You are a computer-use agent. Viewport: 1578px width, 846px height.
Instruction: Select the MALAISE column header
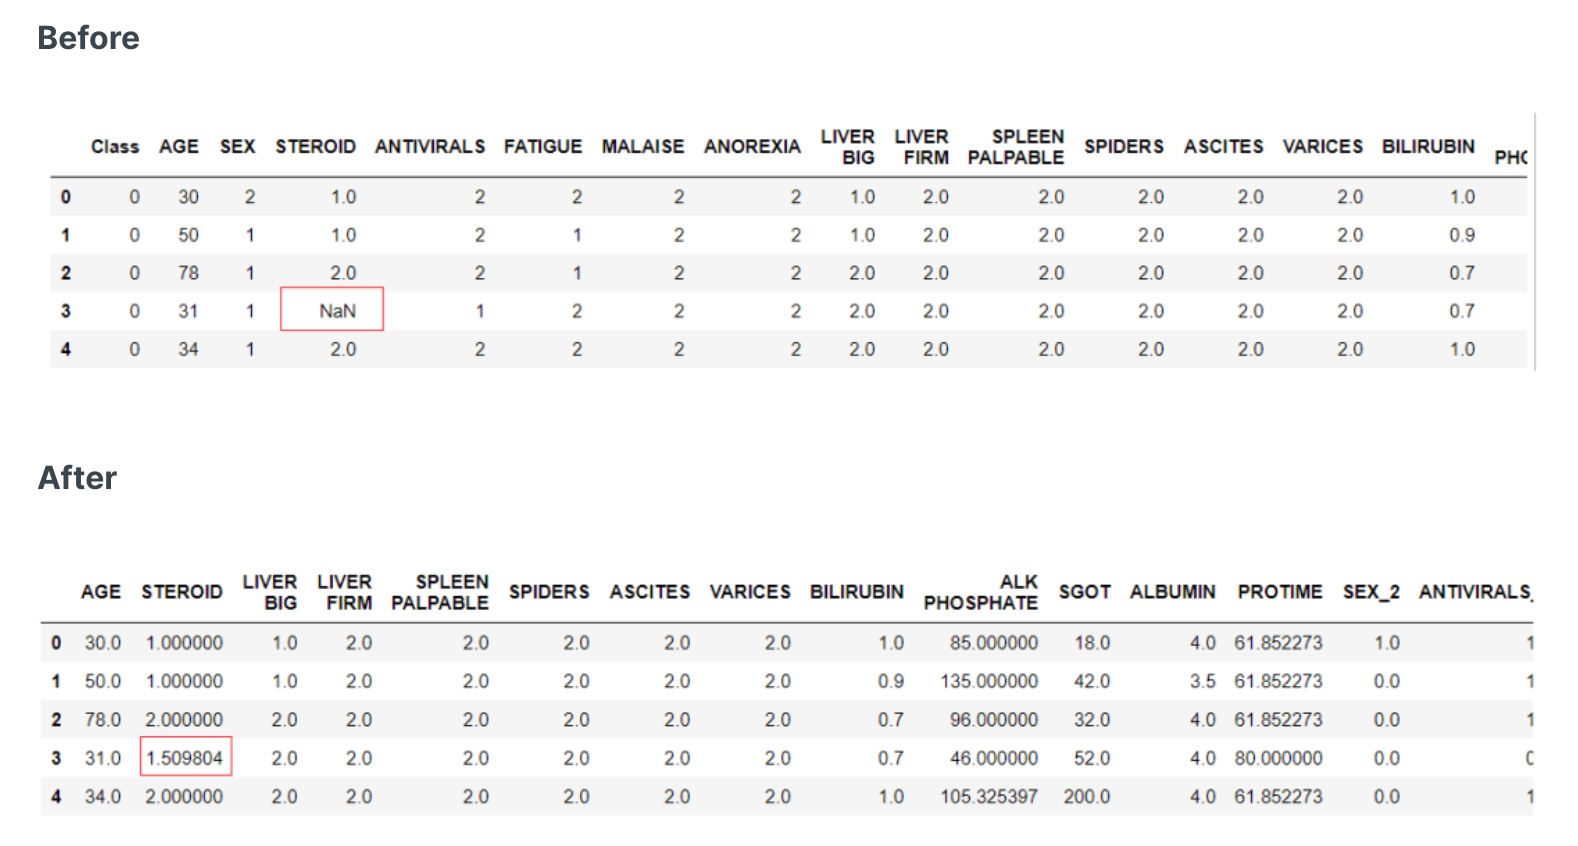tap(642, 147)
